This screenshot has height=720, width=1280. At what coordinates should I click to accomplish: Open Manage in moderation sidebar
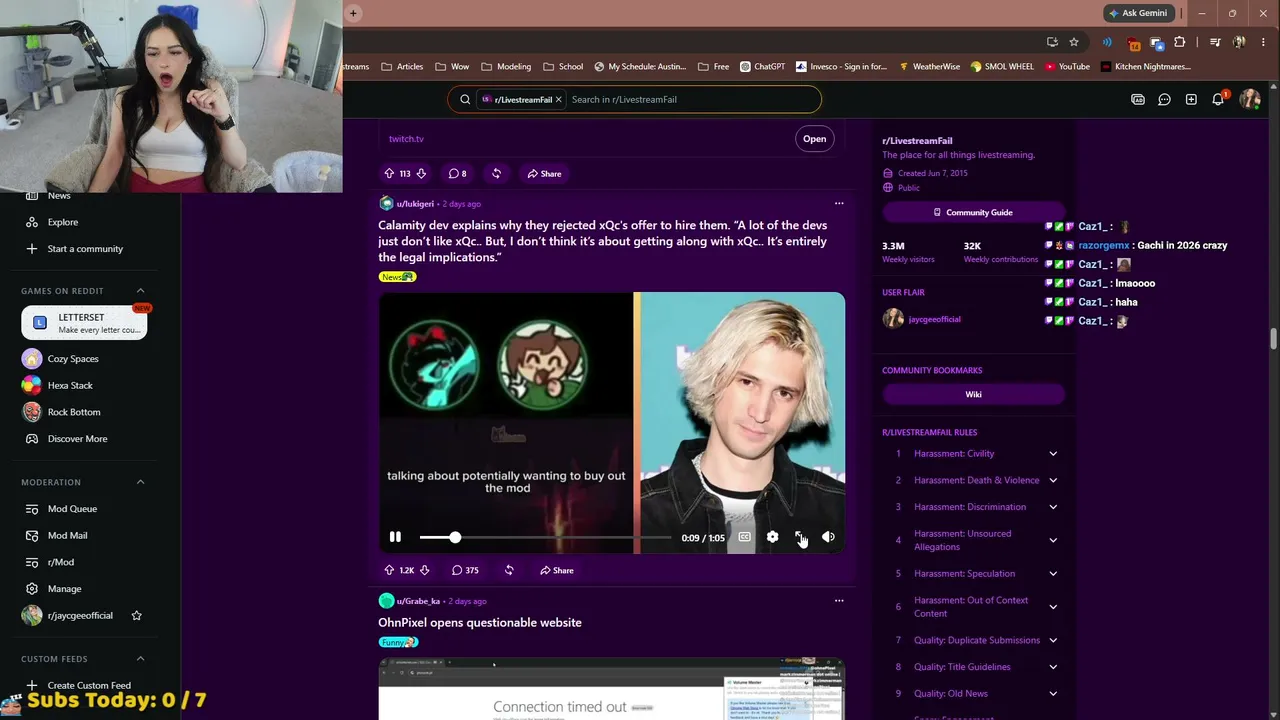(x=64, y=589)
